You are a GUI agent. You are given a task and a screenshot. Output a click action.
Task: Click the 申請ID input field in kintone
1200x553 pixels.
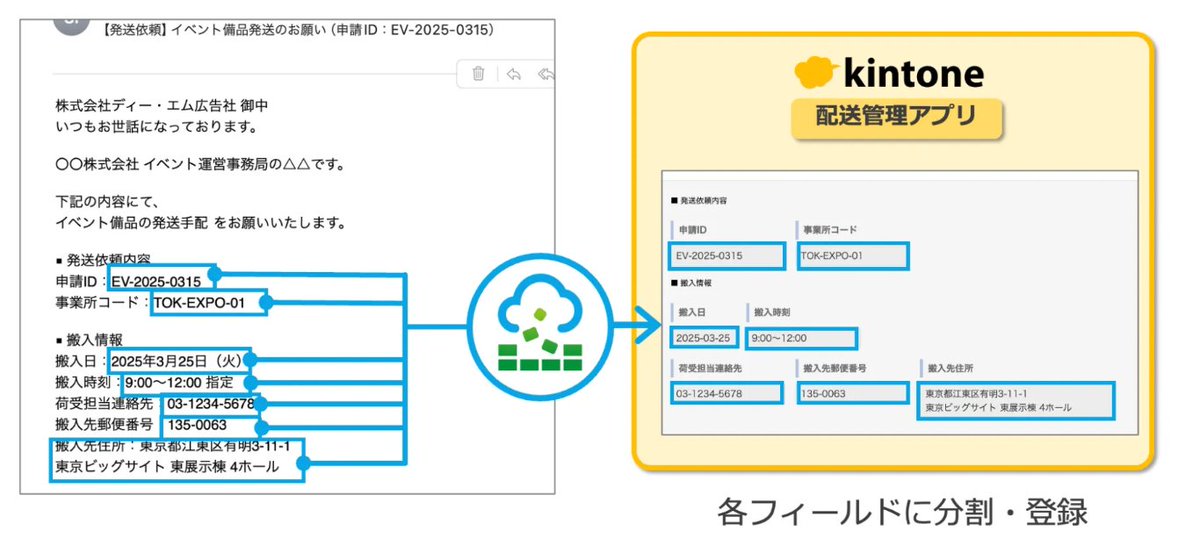click(x=727, y=255)
